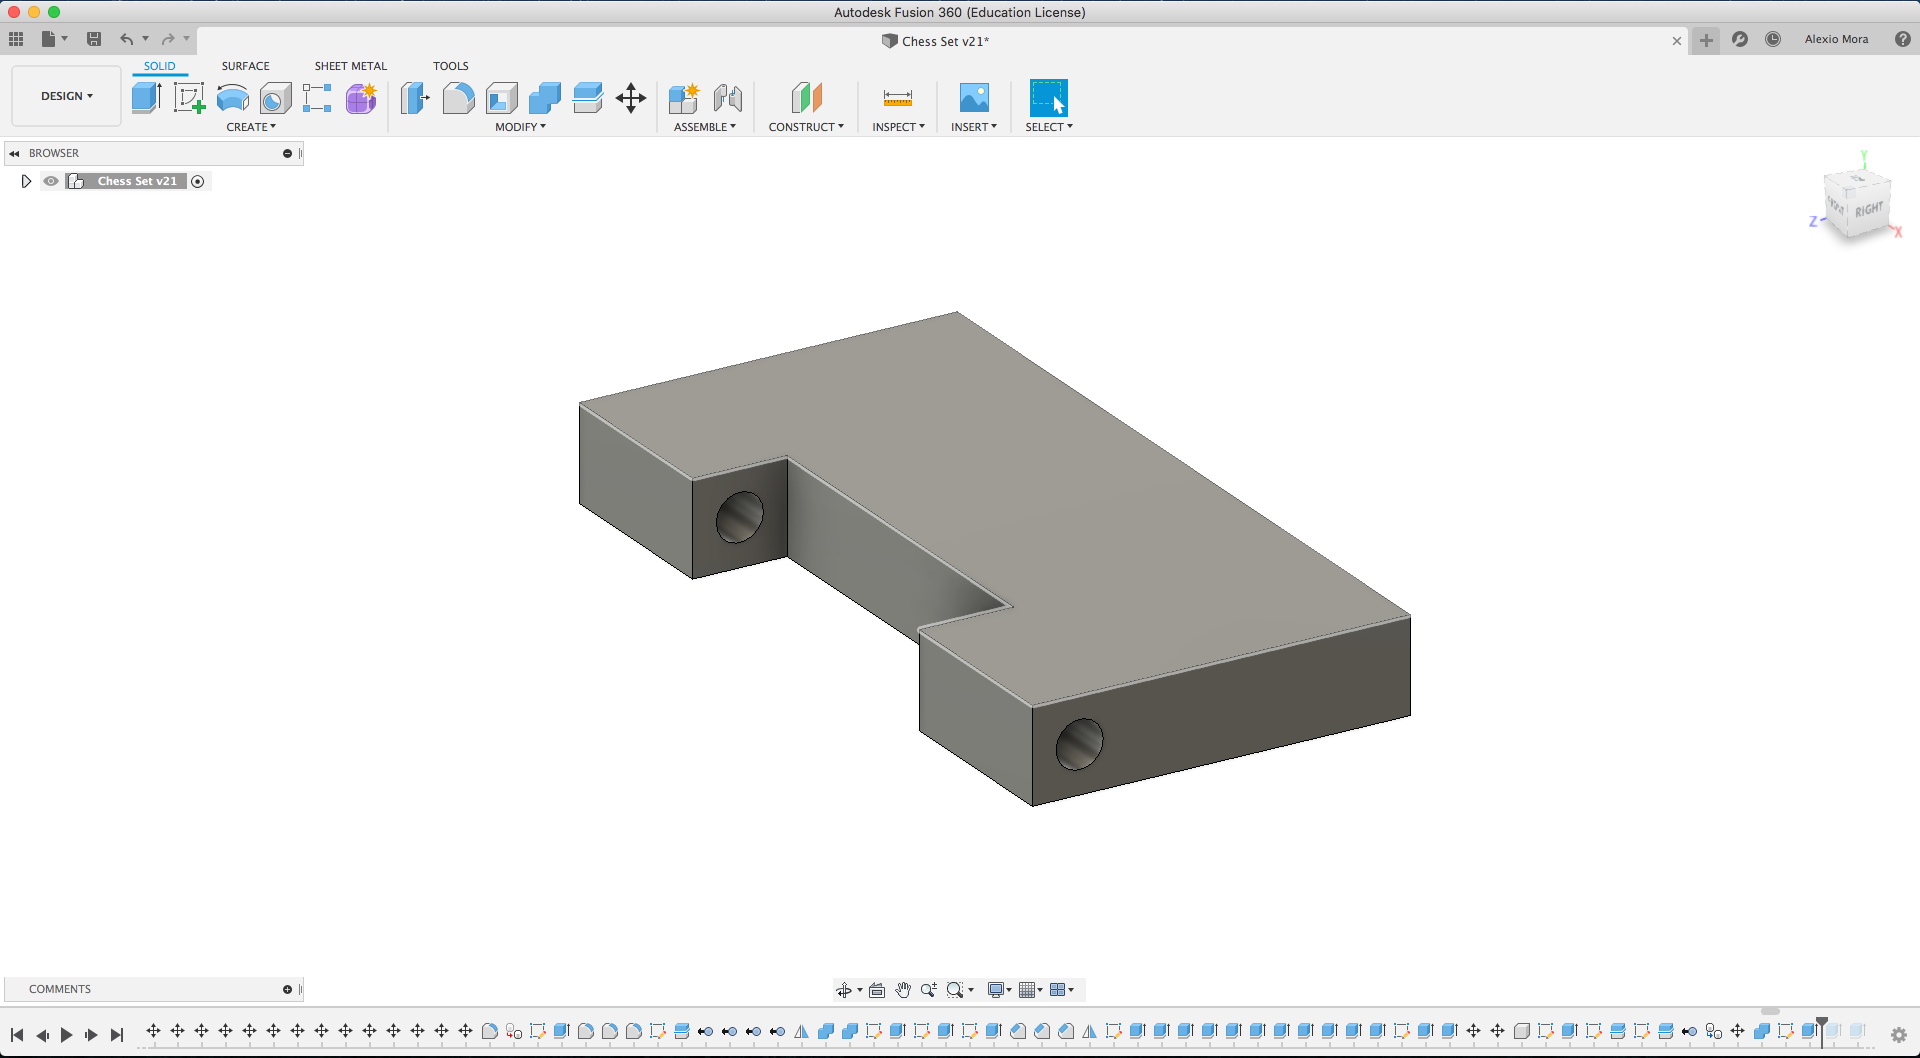Select the Chess Set v21* document tab
1920x1058 pixels.
click(936, 41)
